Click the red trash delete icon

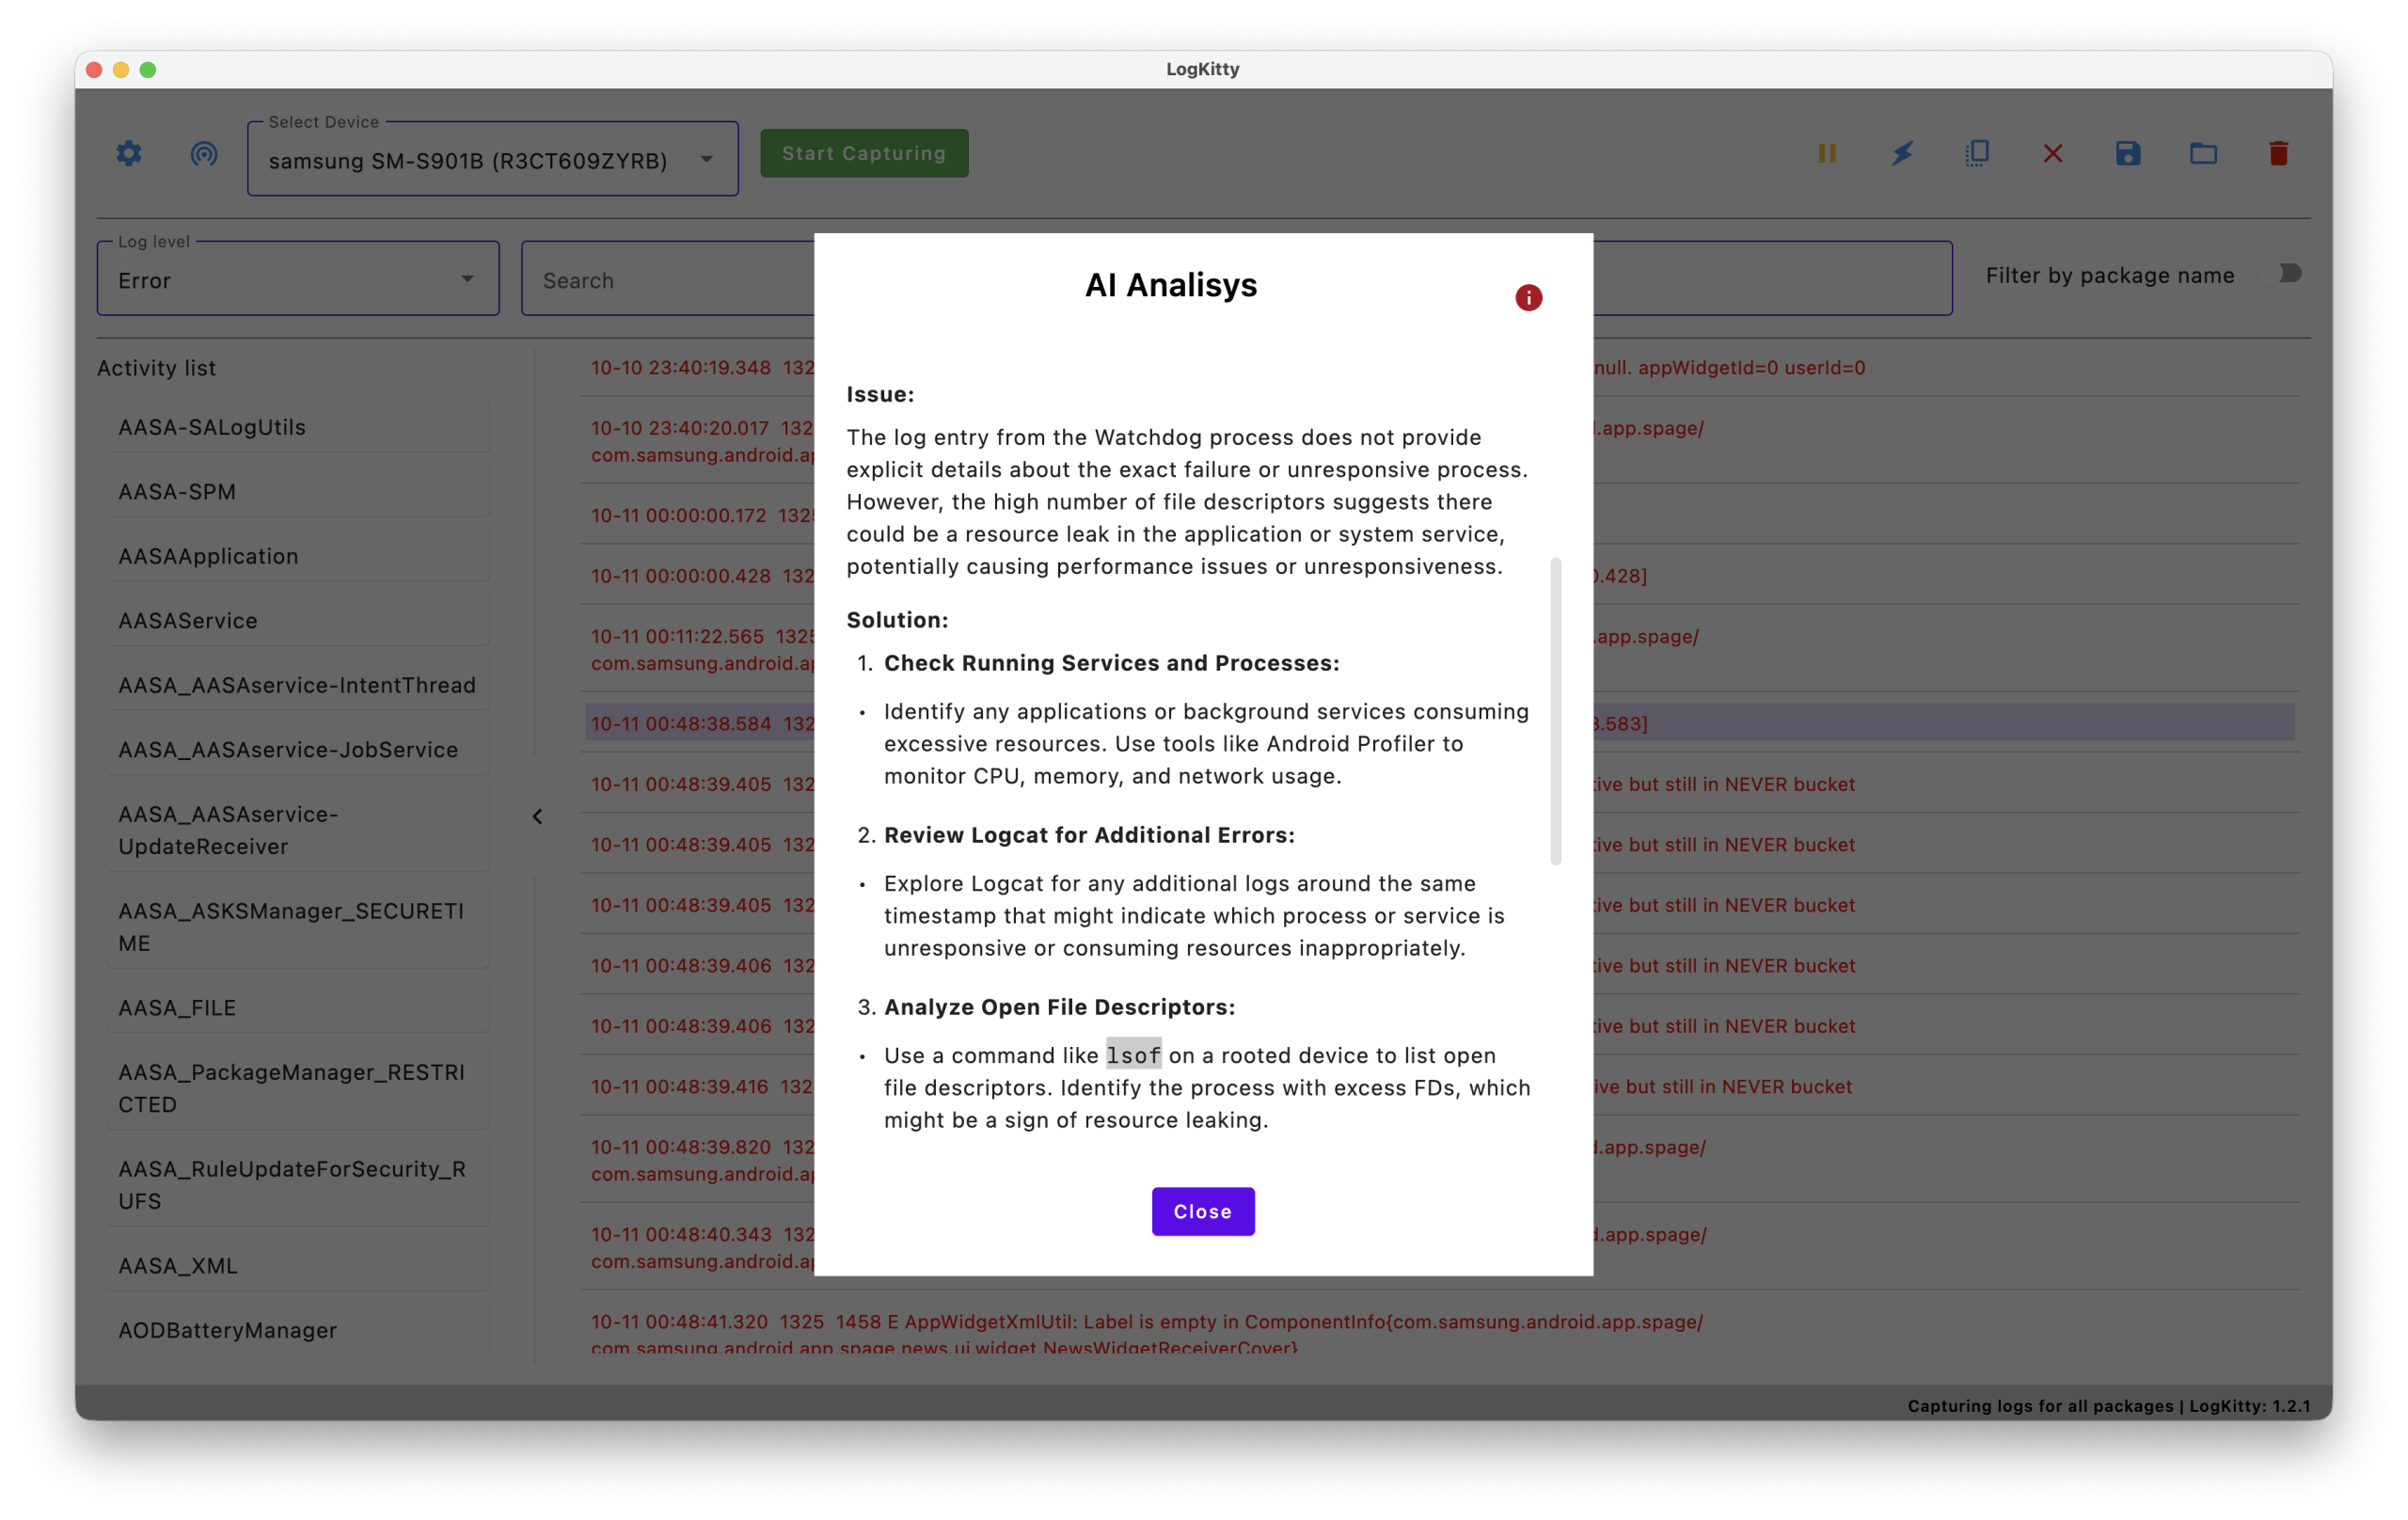click(2278, 153)
